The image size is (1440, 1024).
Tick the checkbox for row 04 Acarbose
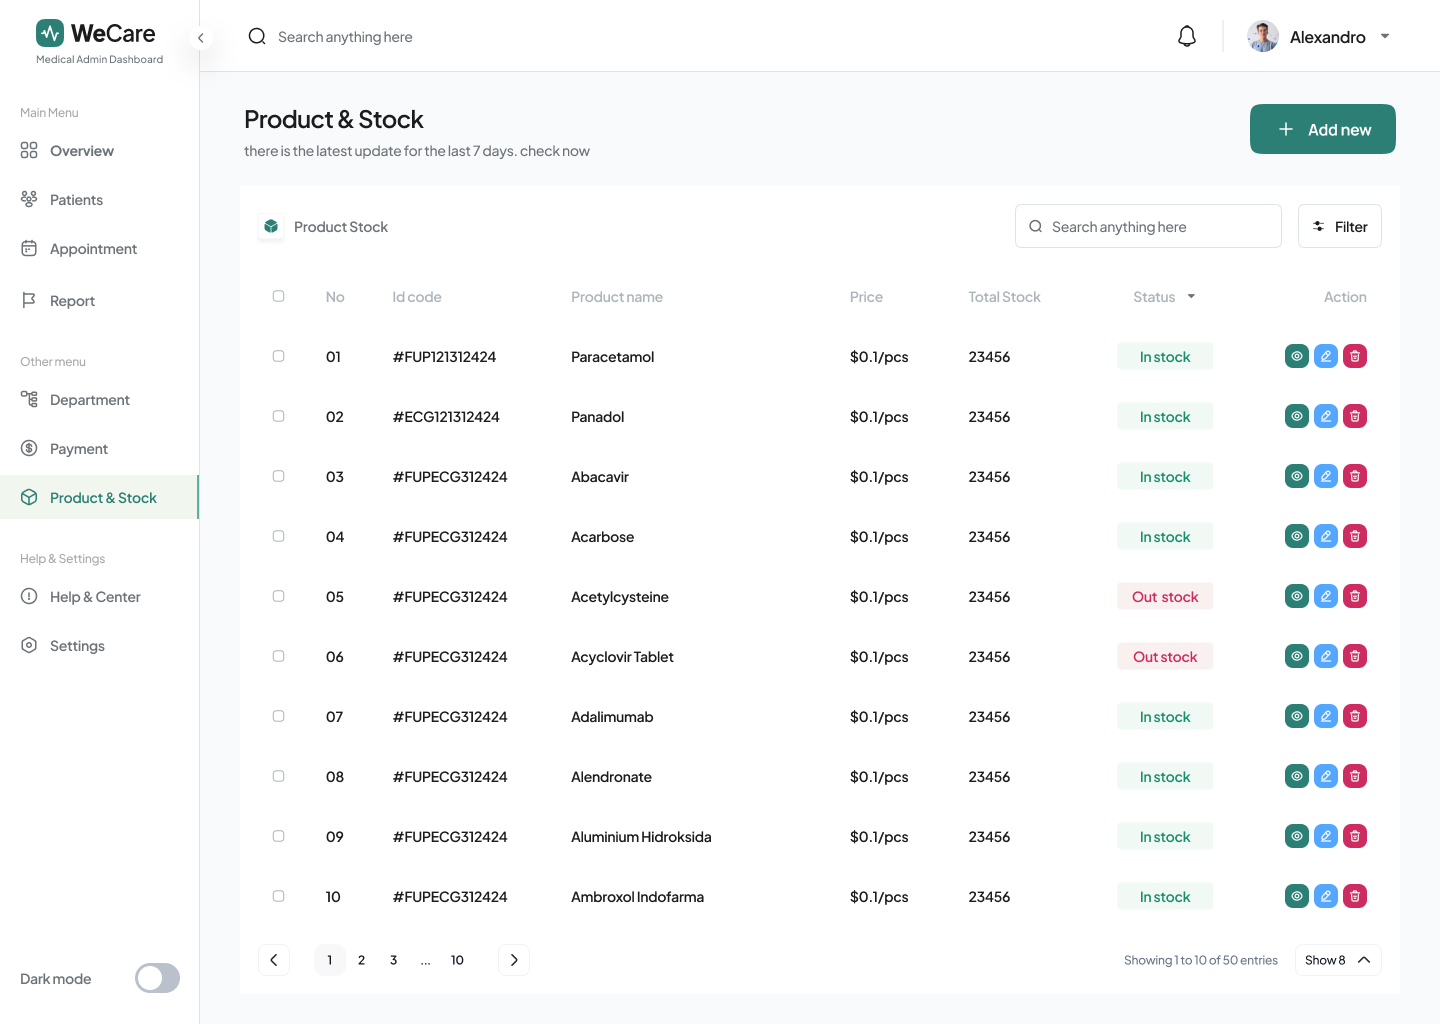click(279, 536)
